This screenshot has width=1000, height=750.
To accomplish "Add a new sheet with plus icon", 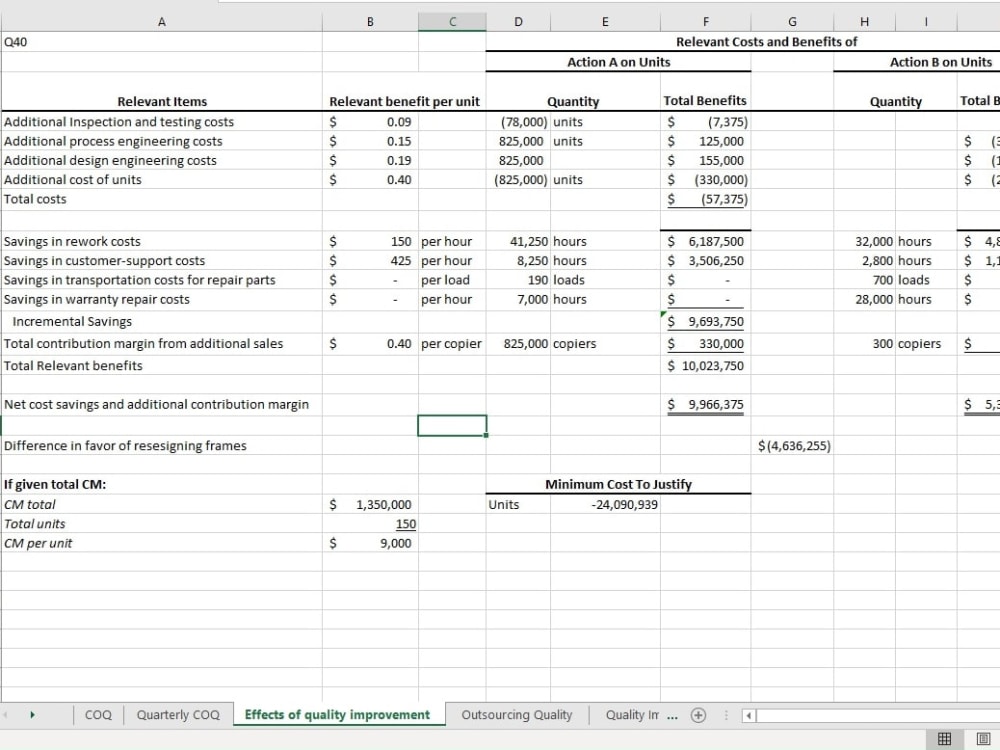I will [x=698, y=715].
